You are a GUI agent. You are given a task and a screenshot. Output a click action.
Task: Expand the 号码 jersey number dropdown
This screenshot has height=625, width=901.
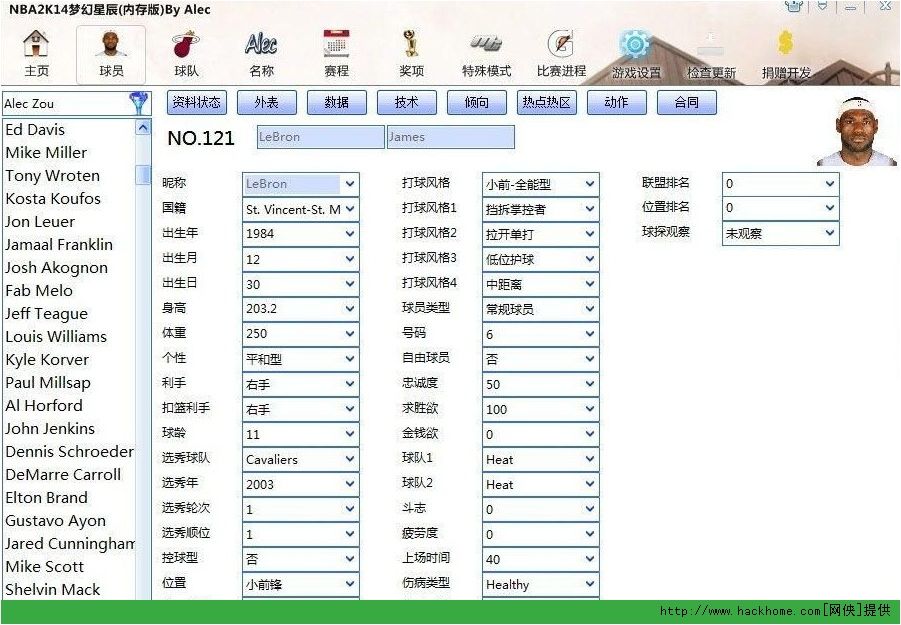(x=590, y=334)
